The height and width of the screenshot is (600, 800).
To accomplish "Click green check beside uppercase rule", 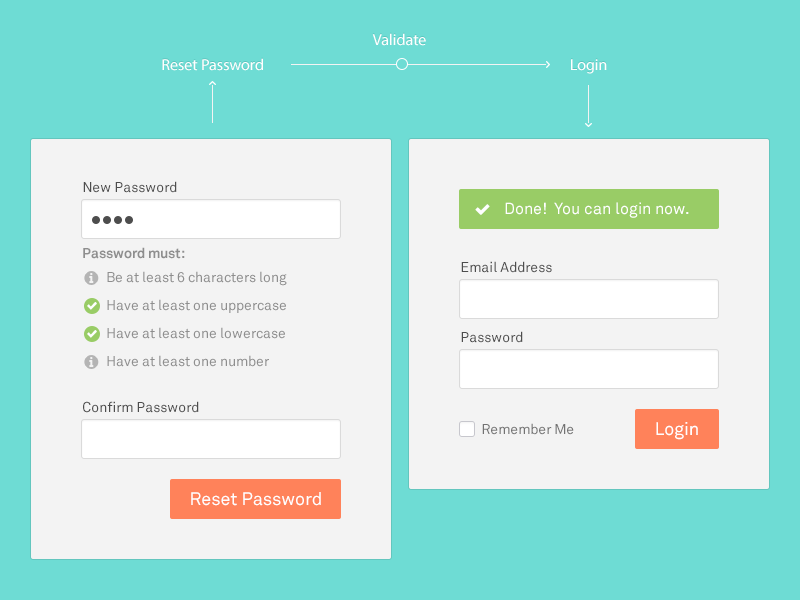I will point(91,306).
